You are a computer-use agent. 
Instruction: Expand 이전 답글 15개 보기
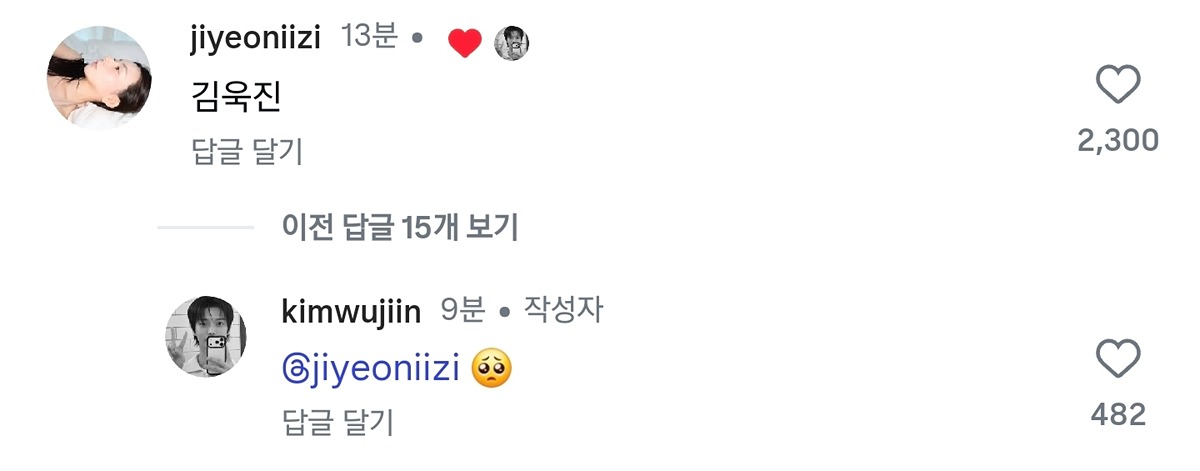400,228
